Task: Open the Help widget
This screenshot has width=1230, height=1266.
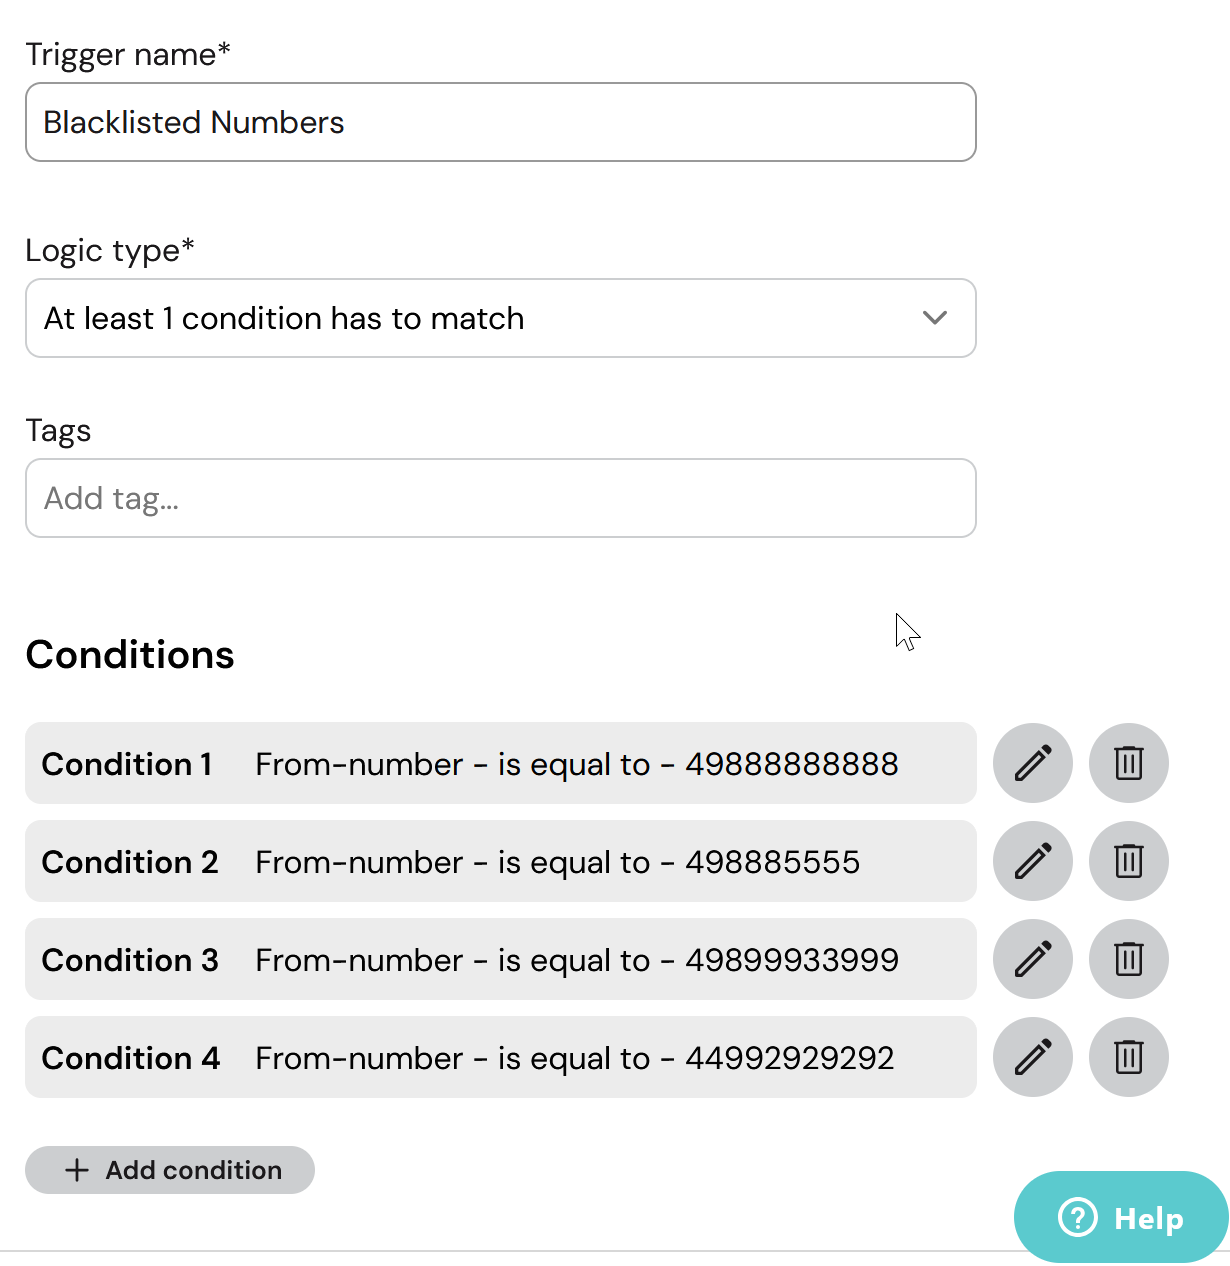Action: (x=1121, y=1217)
